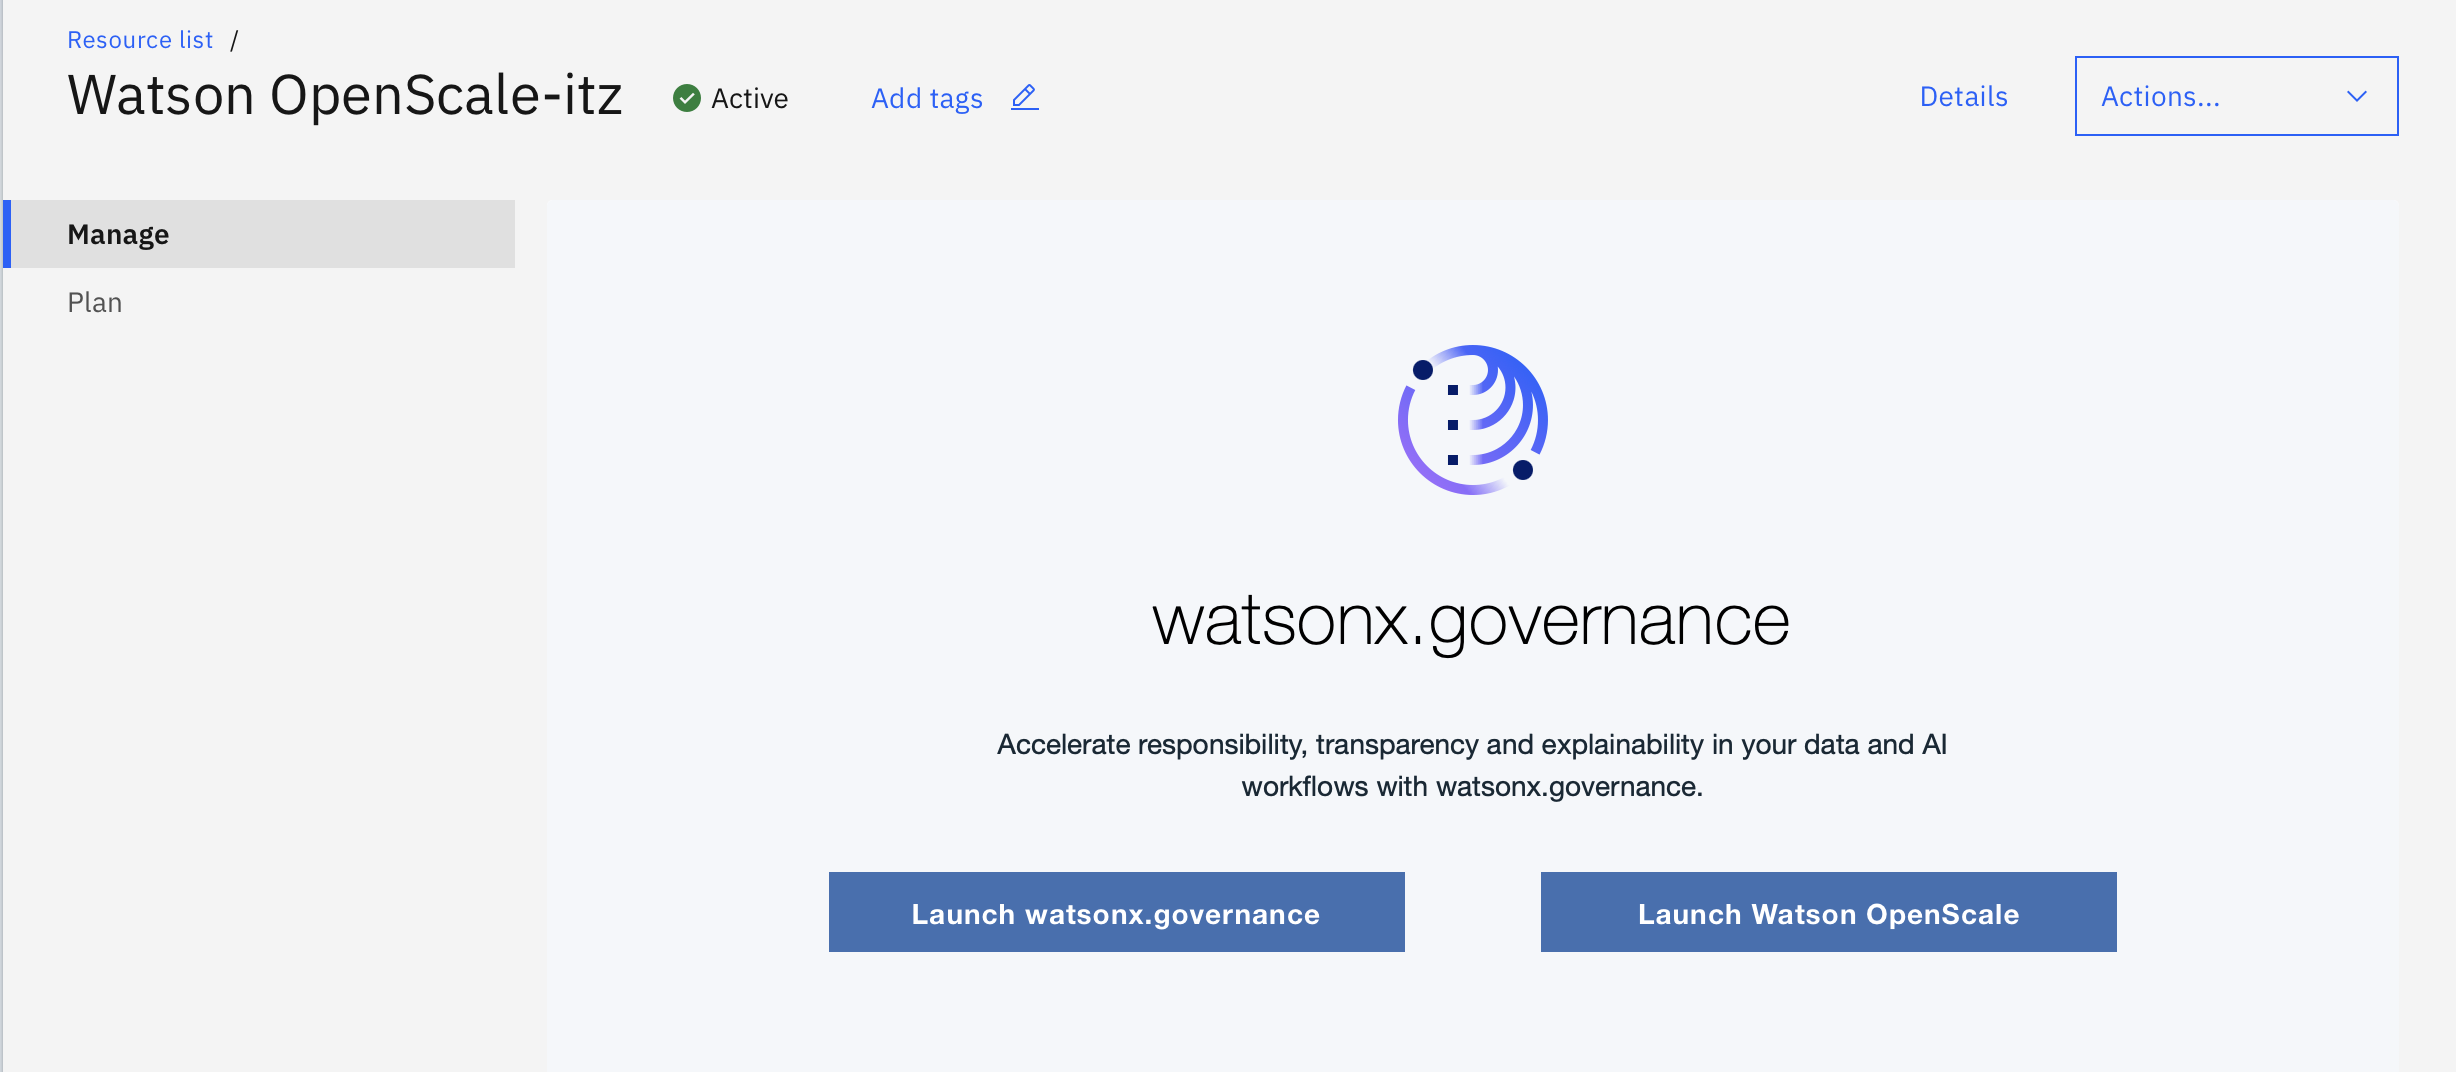The width and height of the screenshot is (2456, 1072).
Task: Select the Manage tab in sidebar
Action: [260, 234]
